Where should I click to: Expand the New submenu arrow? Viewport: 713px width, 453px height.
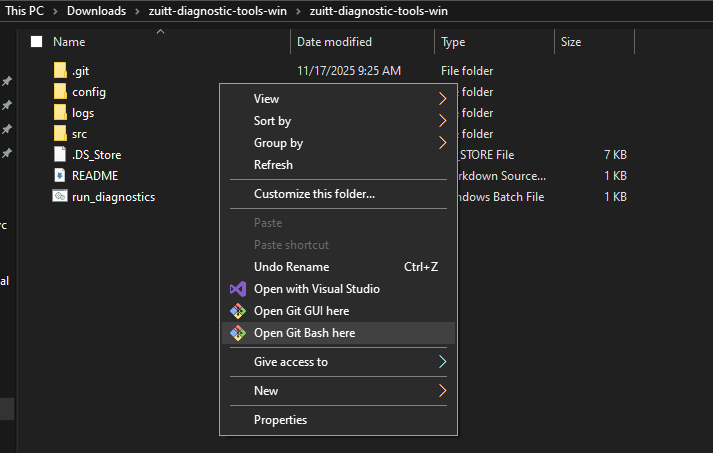[442, 391]
